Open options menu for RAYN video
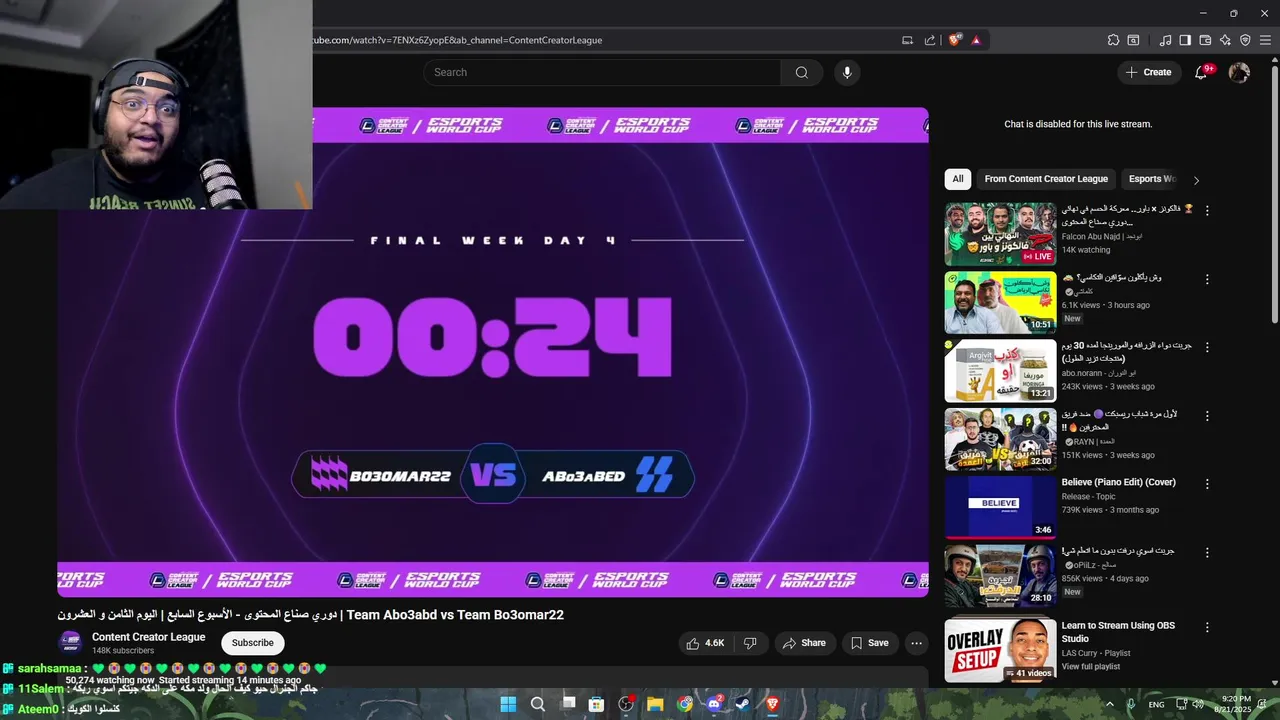The image size is (1280, 720). (1207, 415)
